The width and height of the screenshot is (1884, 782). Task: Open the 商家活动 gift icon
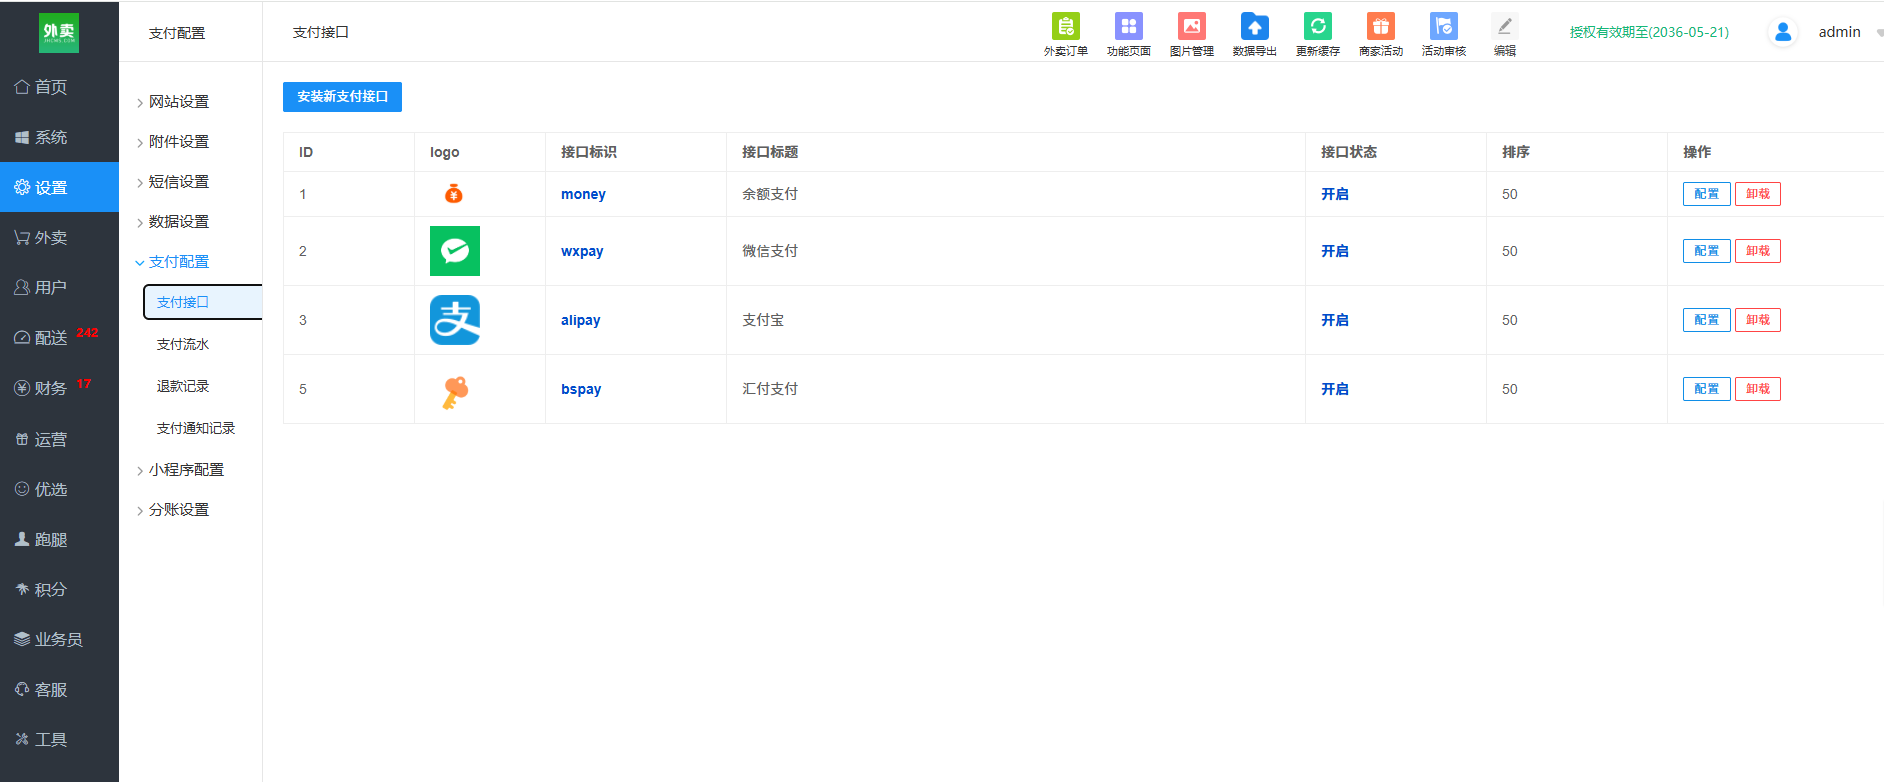[1380, 27]
